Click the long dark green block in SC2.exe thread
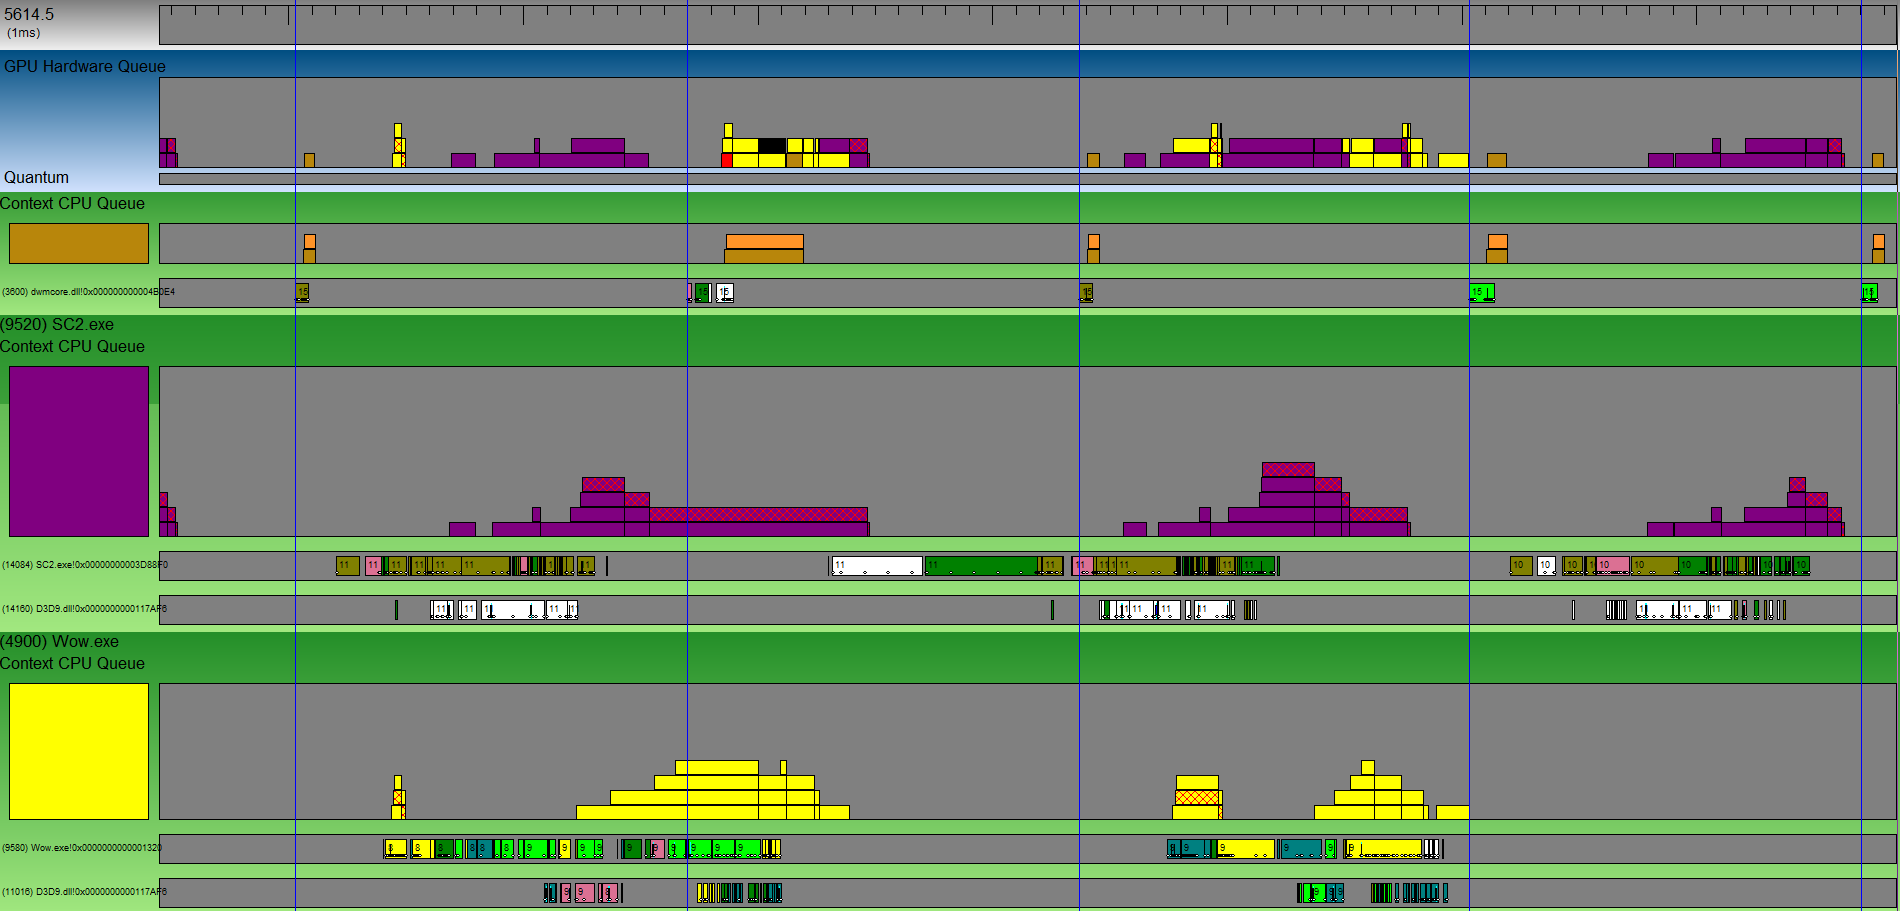Screen dimensions: 1900x911 (x=980, y=566)
